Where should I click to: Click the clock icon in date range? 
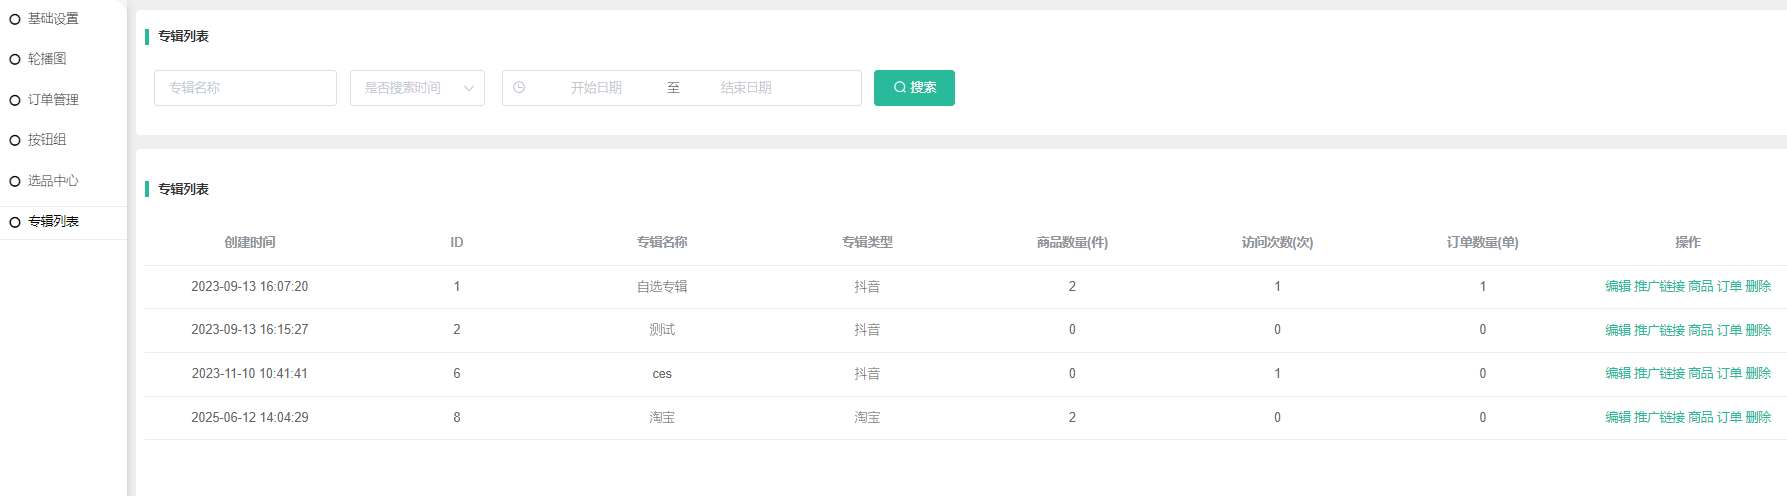[x=519, y=88]
